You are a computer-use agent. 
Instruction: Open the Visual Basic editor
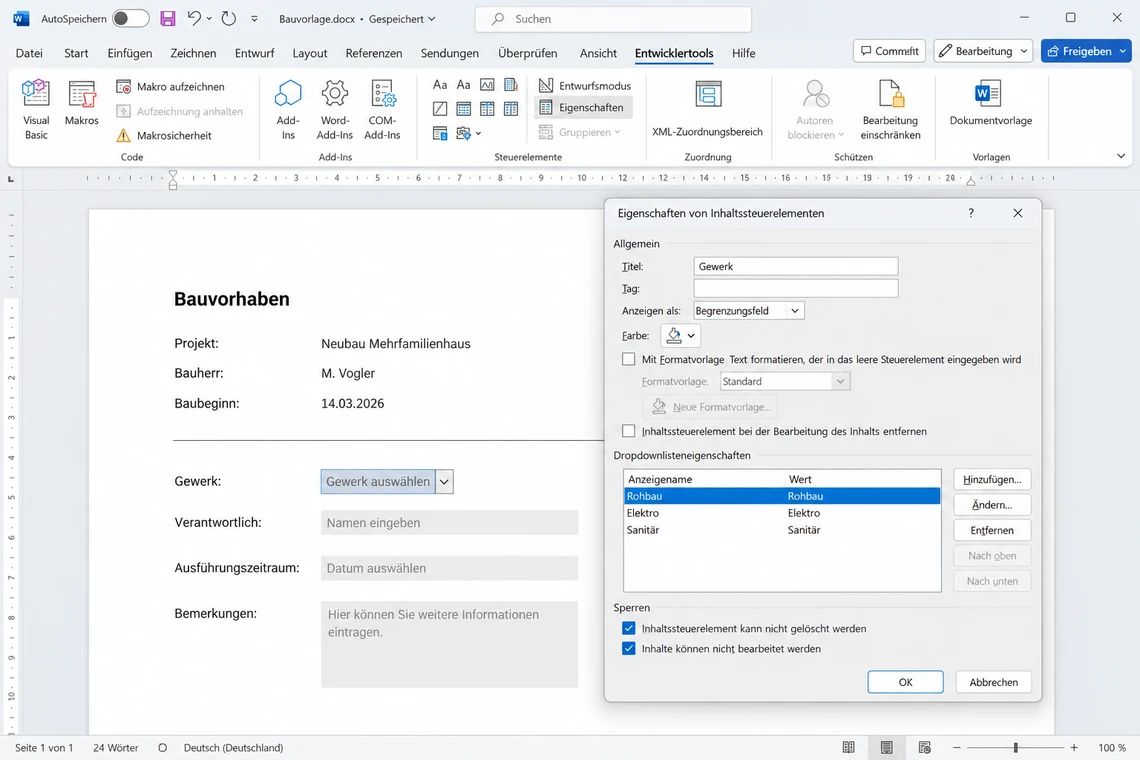pyautogui.click(x=36, y=110)
